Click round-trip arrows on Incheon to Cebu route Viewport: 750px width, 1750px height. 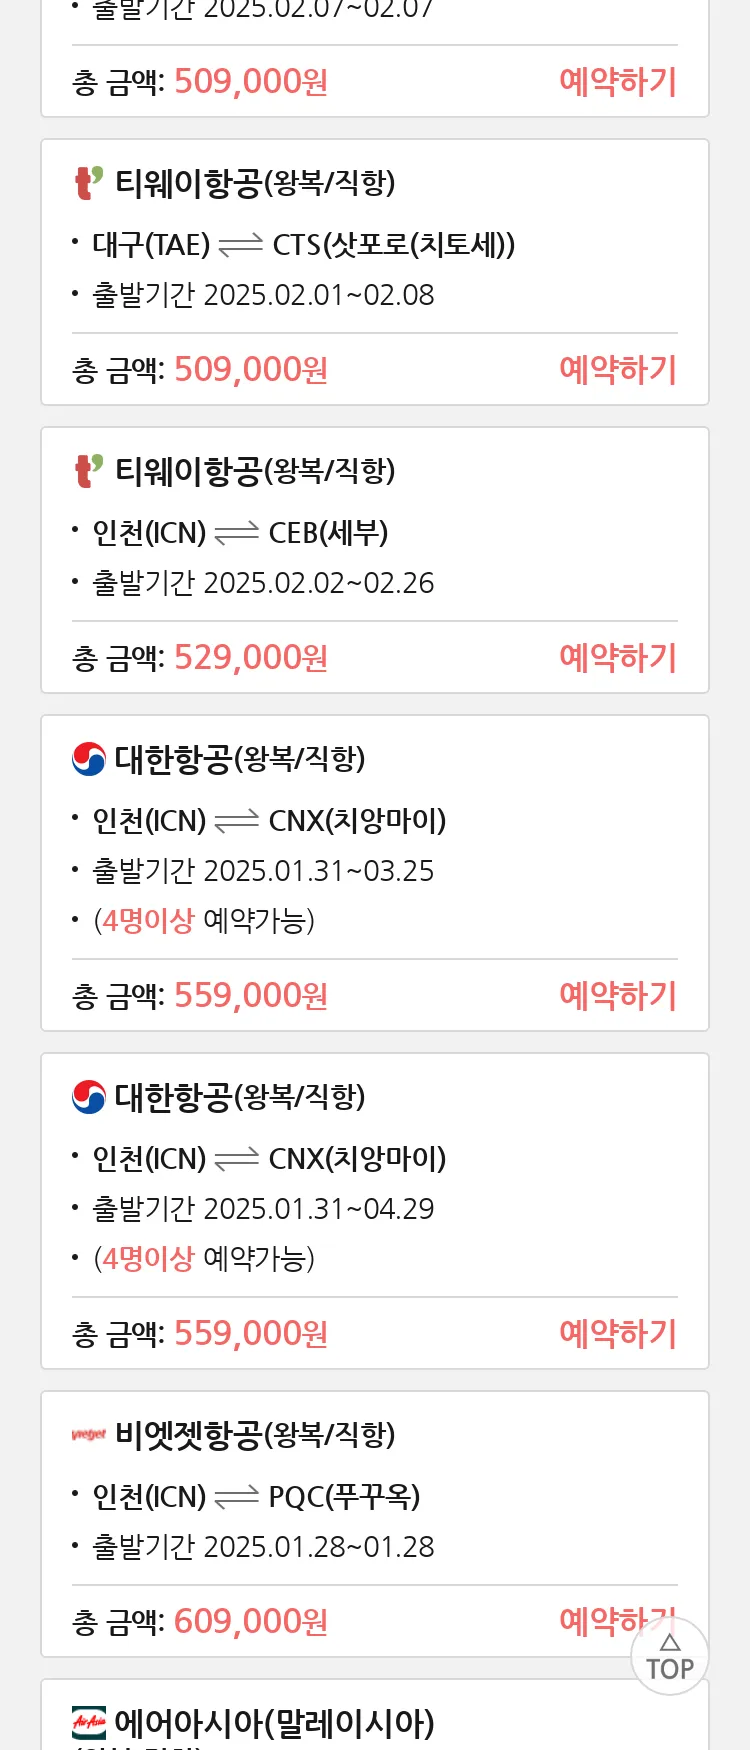pos(237,533)
